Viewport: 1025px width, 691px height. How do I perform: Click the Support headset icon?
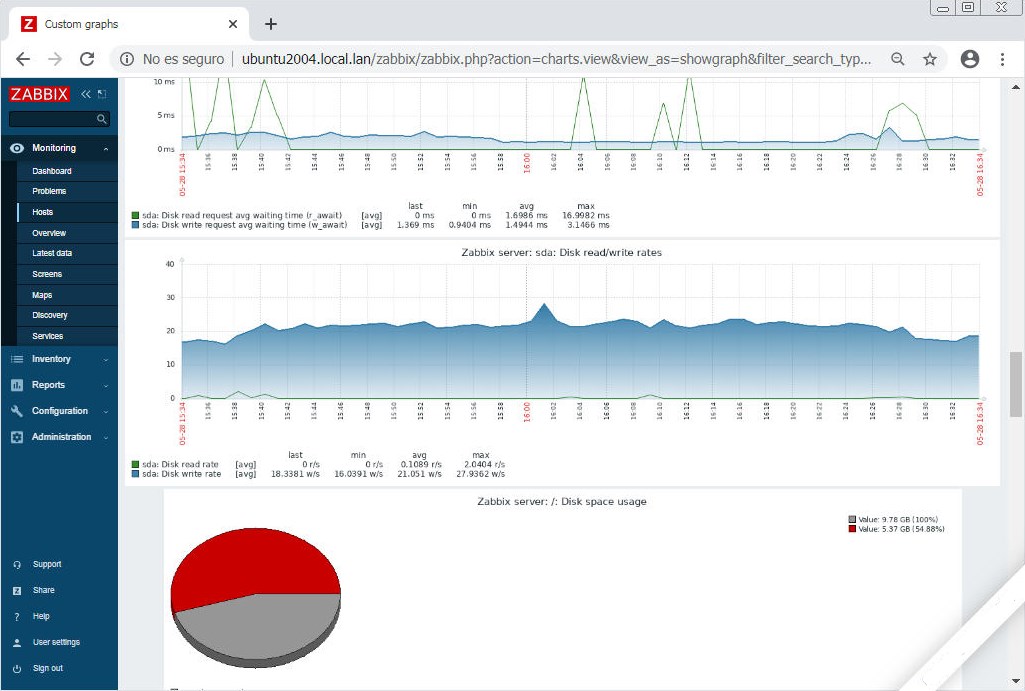coord(17,565)
